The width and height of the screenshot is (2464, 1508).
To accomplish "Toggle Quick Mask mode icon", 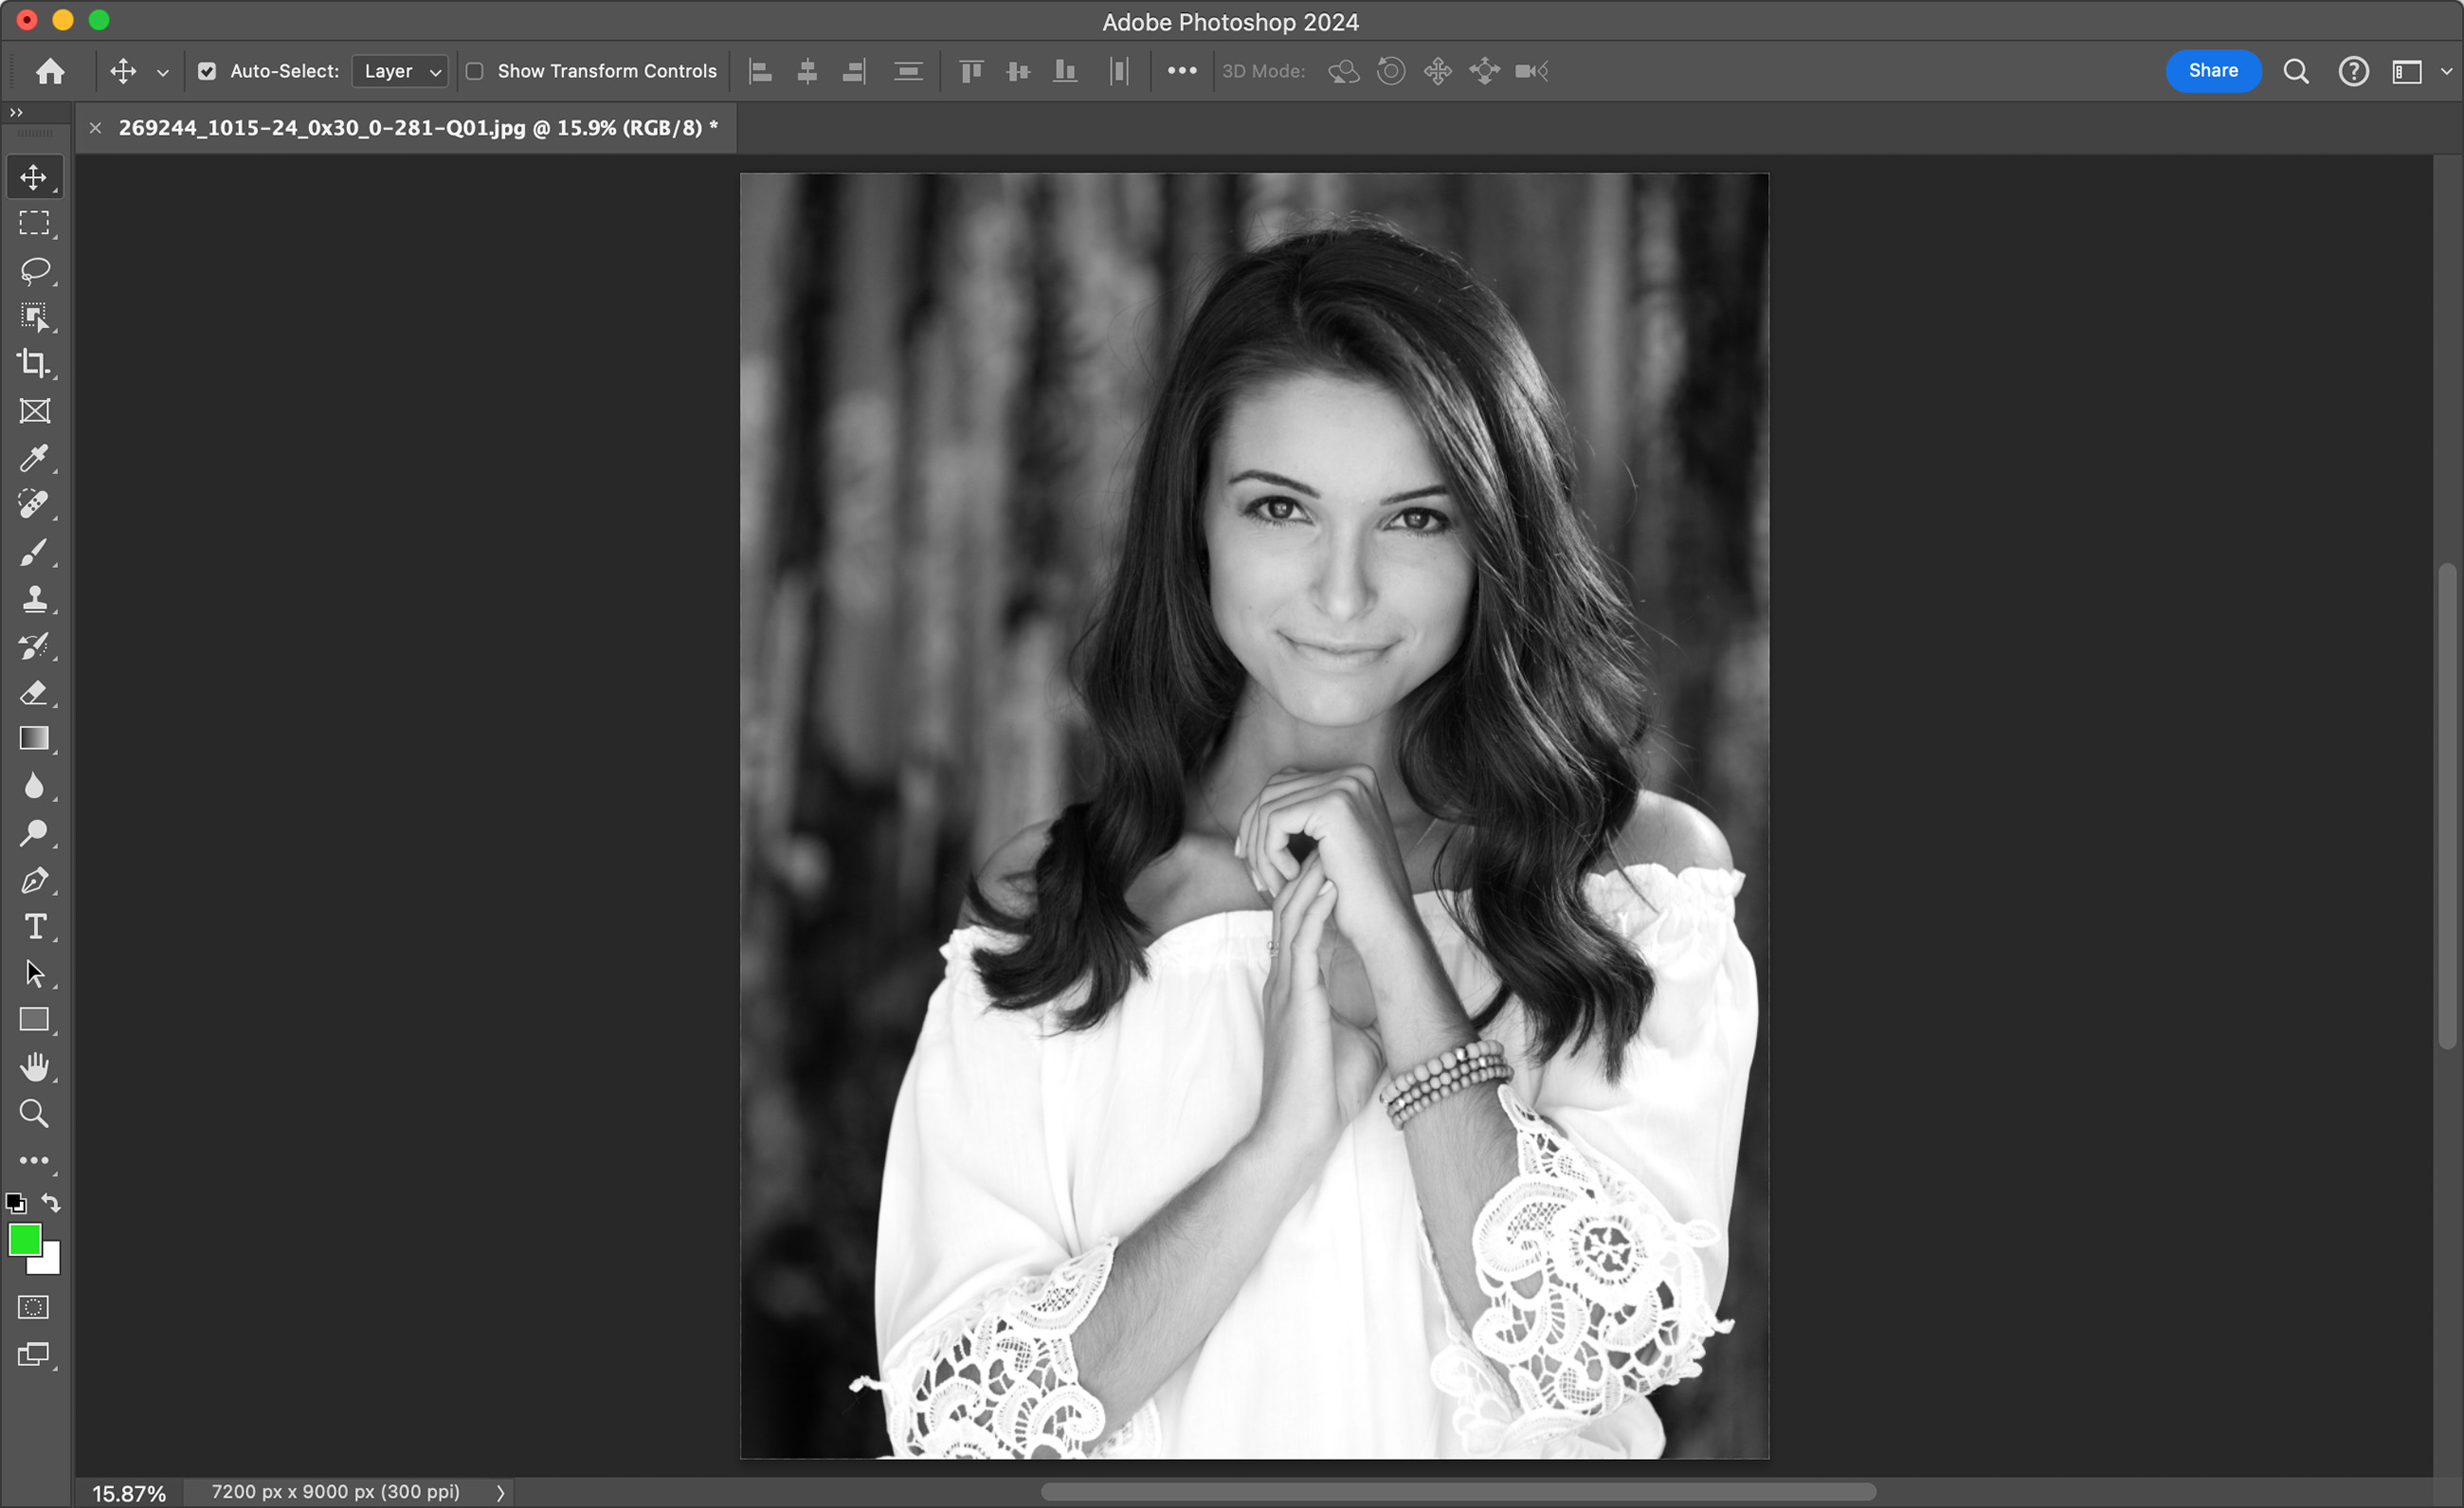I will pyautogui.click(x=34, y=1307).
